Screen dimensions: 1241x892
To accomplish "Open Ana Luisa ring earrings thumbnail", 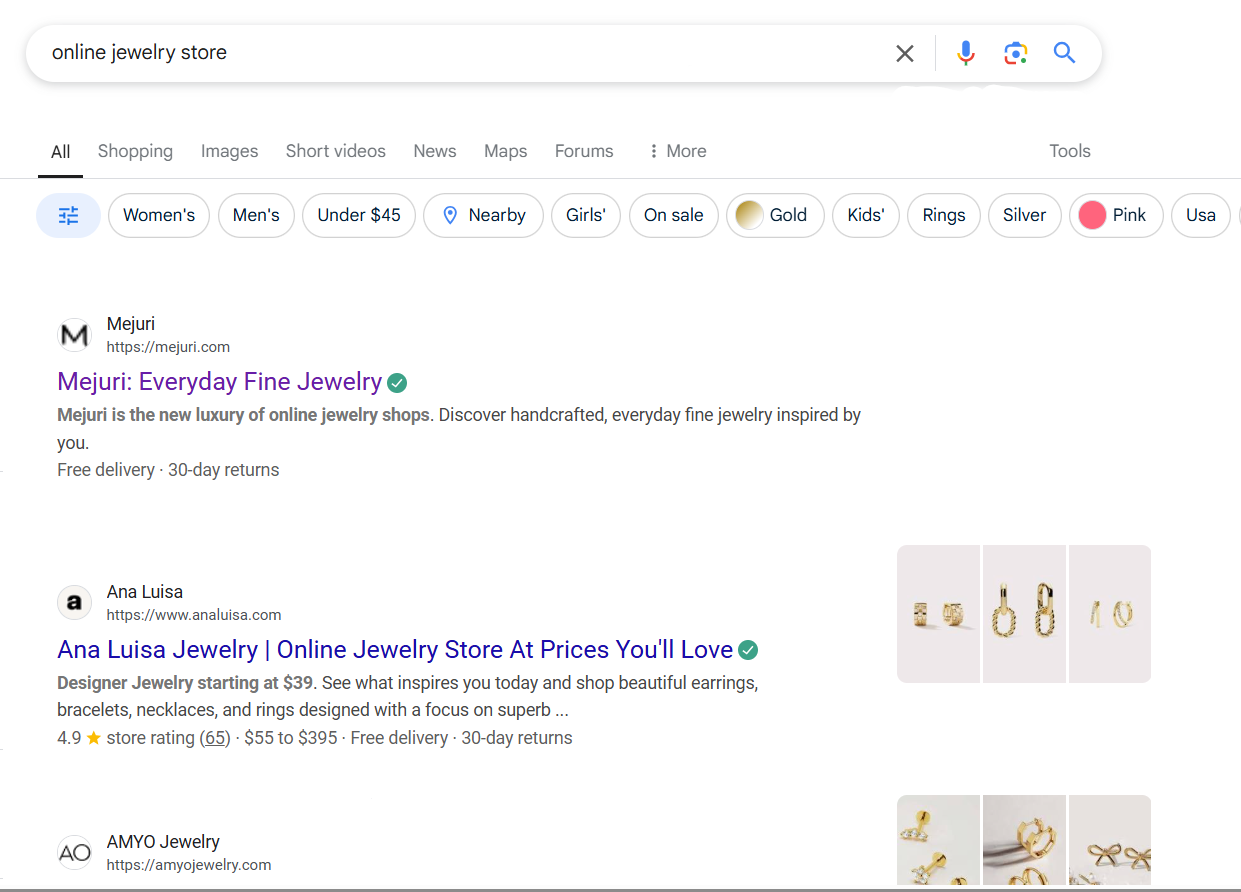I will (x=938, y=614).
